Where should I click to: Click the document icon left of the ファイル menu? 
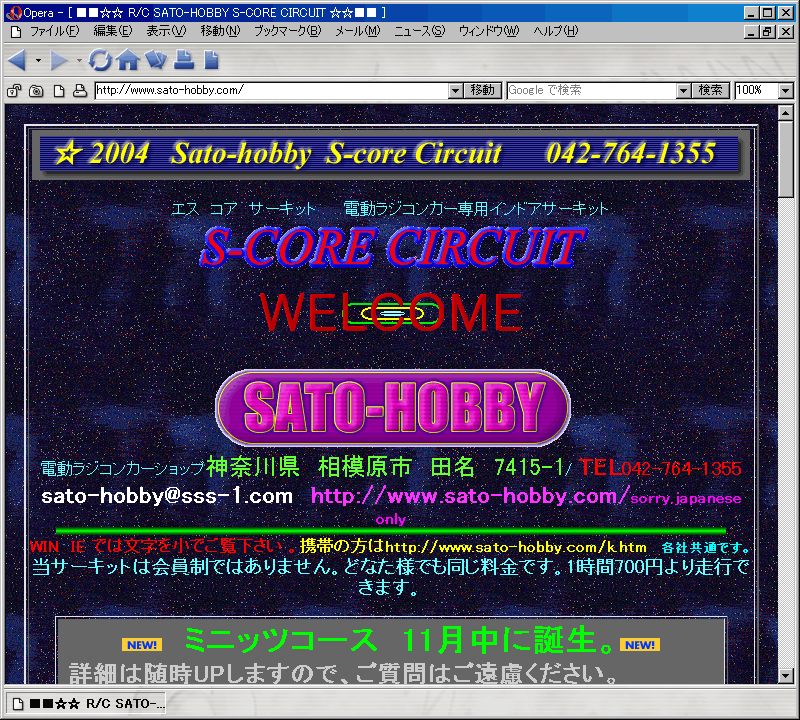pyautogui.click(x=16, y=32)
